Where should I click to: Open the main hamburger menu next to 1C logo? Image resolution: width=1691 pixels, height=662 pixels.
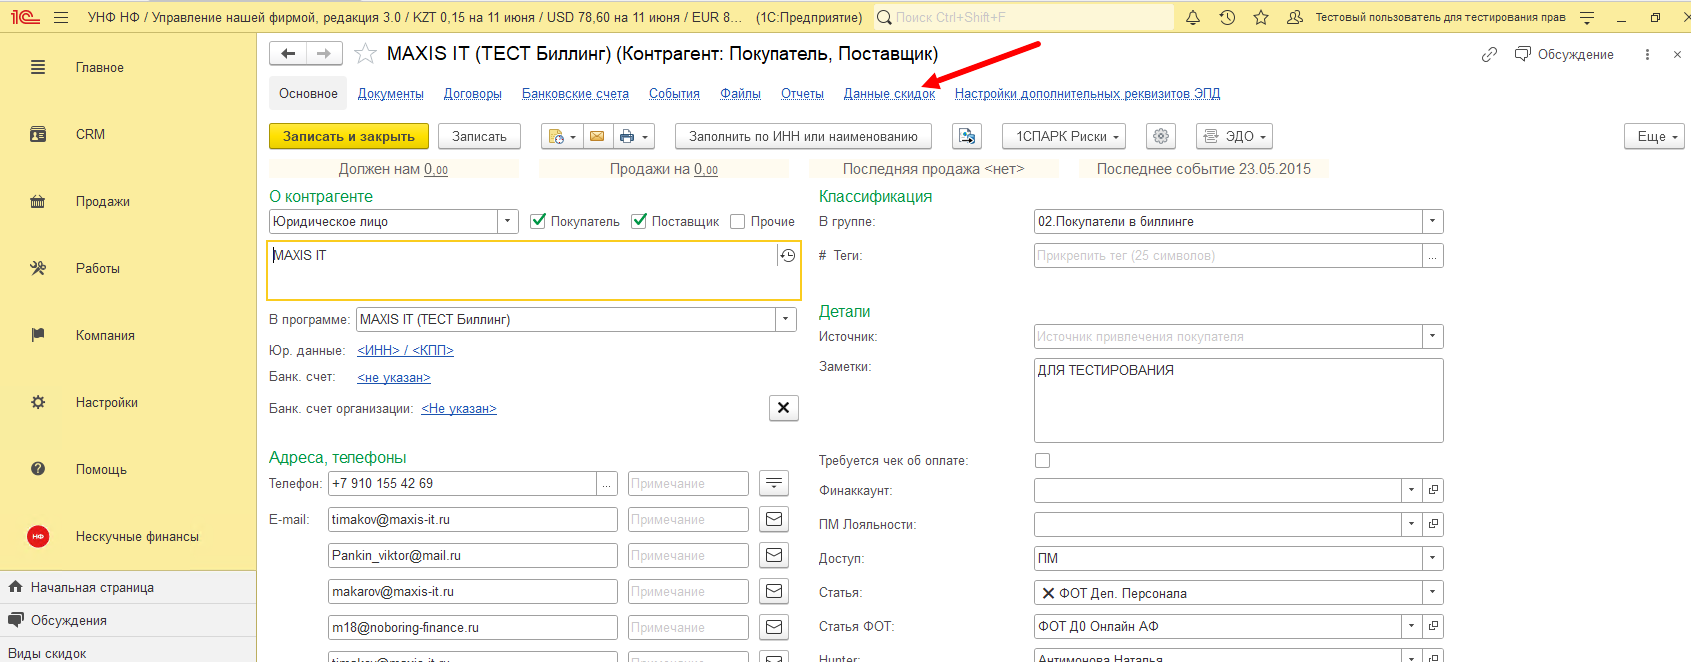coord(61,17)
